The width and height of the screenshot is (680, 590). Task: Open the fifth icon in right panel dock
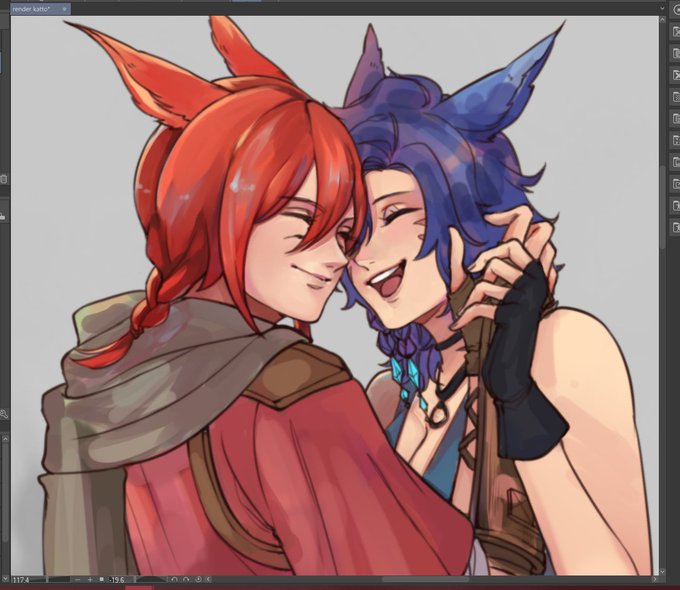(675, 97)
